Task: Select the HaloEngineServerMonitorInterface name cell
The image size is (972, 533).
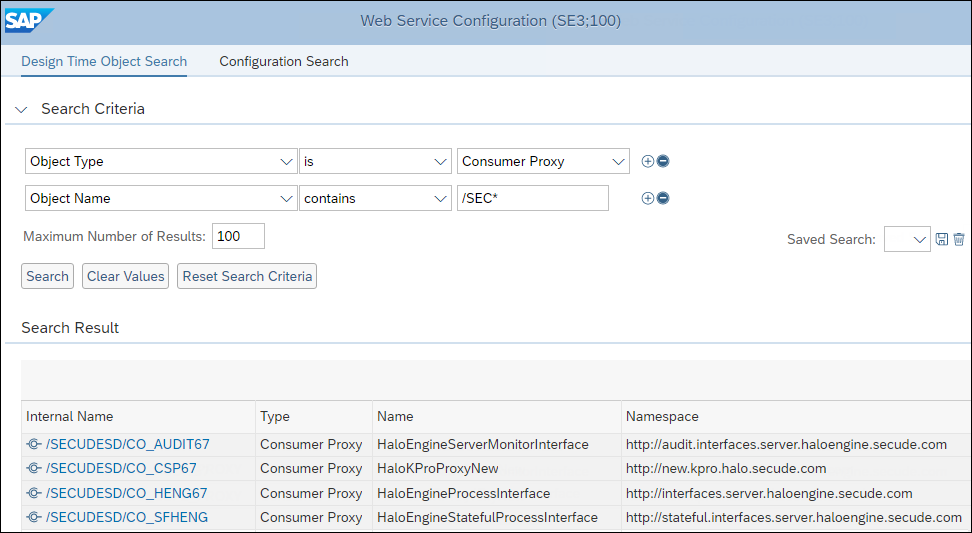Action: coord(497,444)
